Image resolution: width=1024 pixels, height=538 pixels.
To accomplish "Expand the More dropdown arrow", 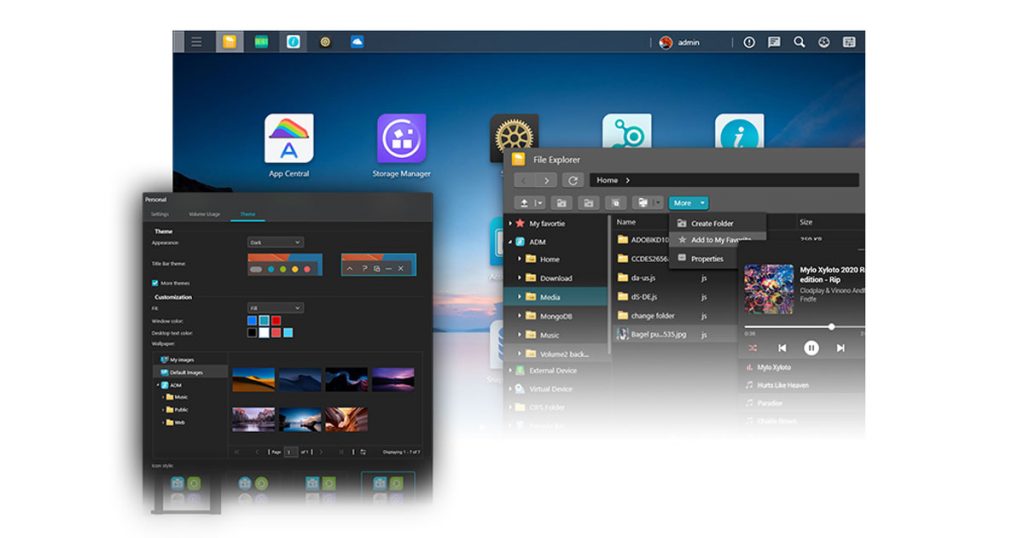I will 702,203.
